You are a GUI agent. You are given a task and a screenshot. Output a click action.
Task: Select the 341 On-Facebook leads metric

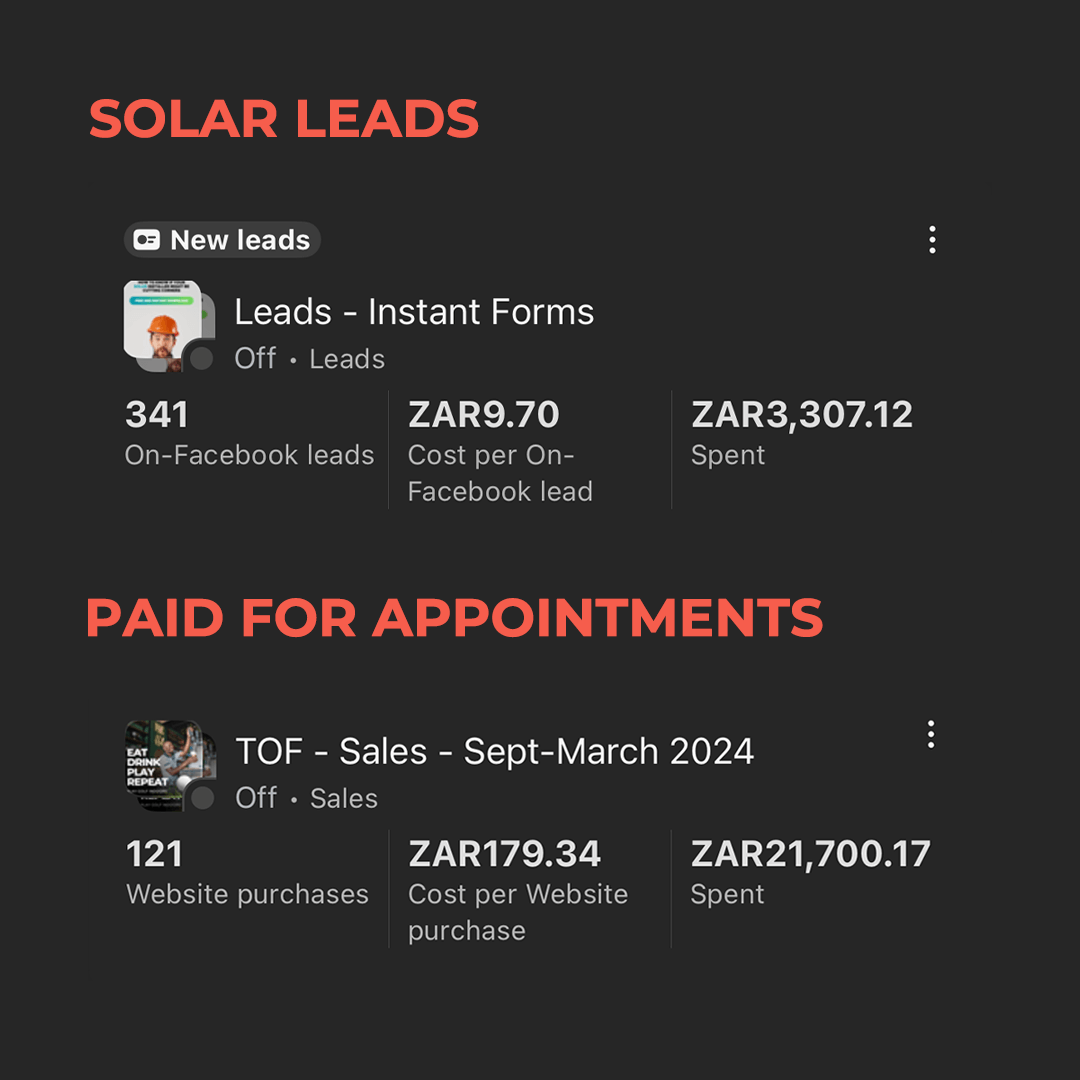[x=157, y=415]
